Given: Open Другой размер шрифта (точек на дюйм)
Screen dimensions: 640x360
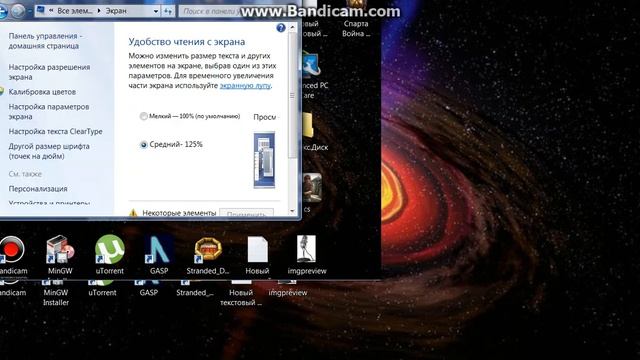Looking at the screenshot, I should coord(49,151).
